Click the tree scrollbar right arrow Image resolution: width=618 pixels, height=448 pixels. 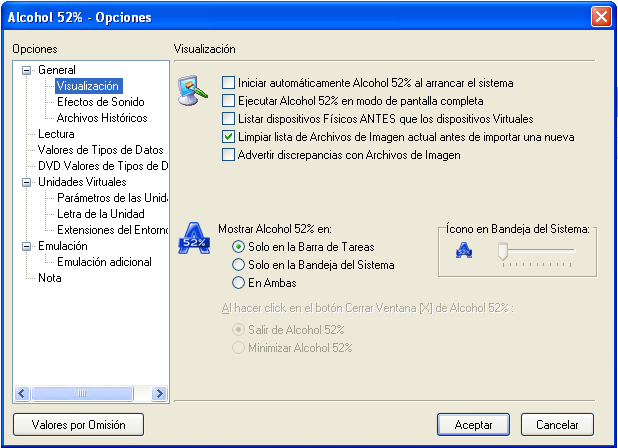tap(159, 393)
